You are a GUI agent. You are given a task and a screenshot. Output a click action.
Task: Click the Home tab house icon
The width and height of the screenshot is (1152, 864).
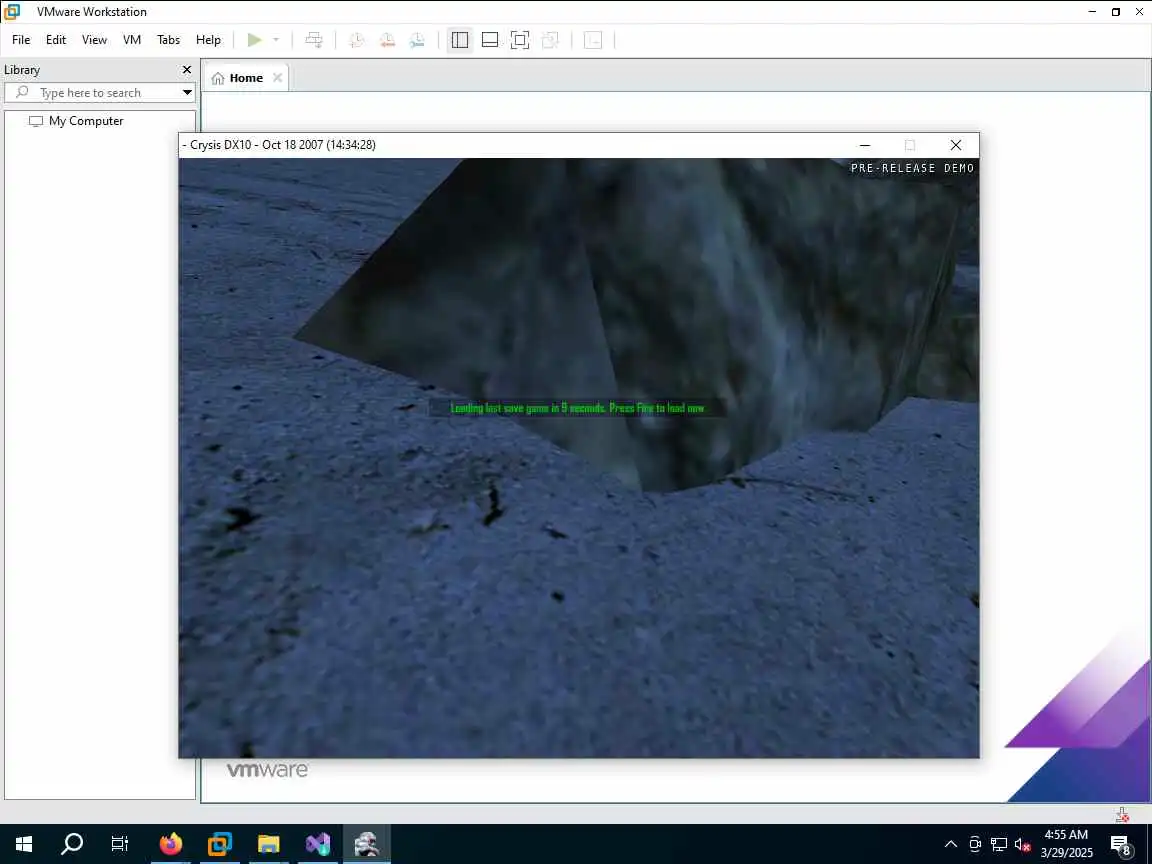point(217,78)
